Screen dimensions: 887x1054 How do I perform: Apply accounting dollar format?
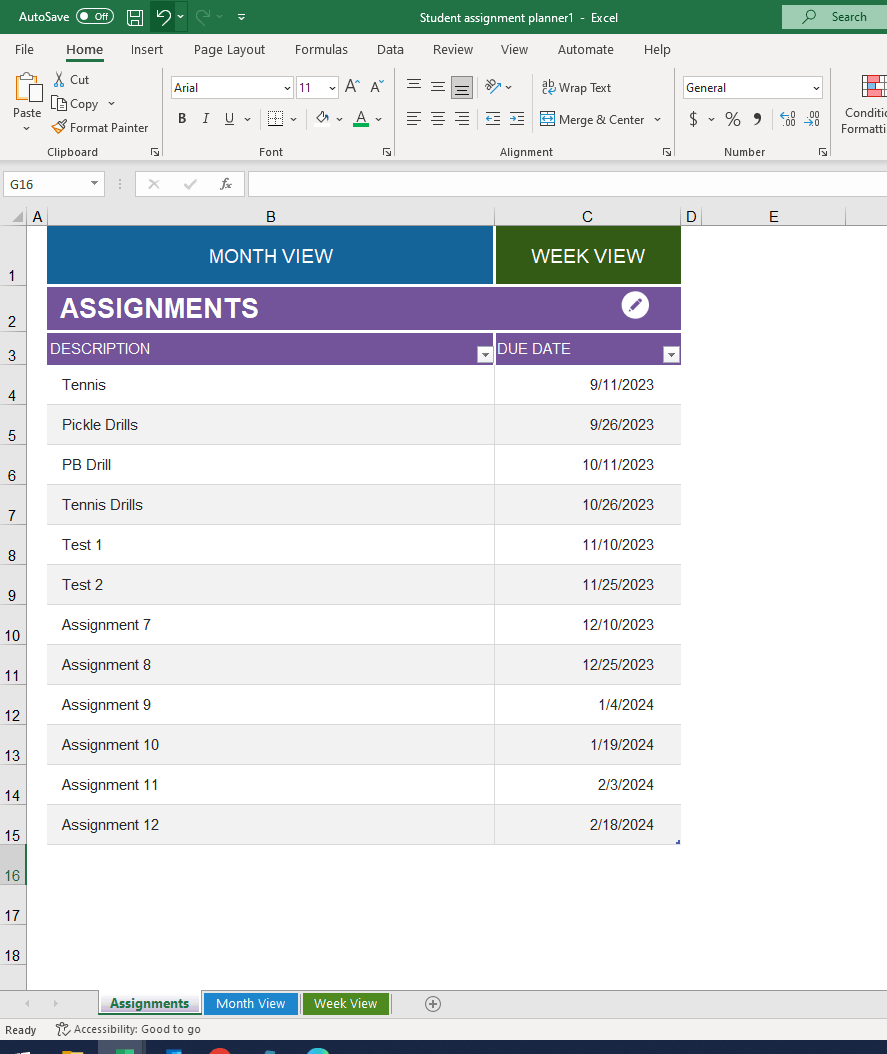[693, 119]
